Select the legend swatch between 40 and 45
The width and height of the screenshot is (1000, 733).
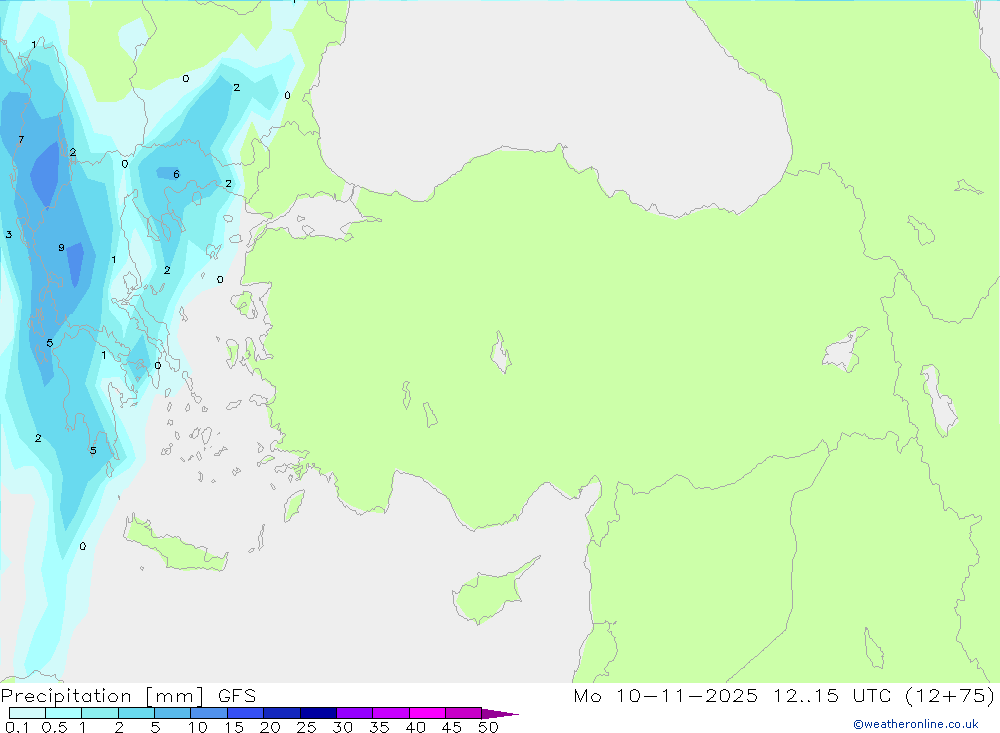click(x=427, y=713)
